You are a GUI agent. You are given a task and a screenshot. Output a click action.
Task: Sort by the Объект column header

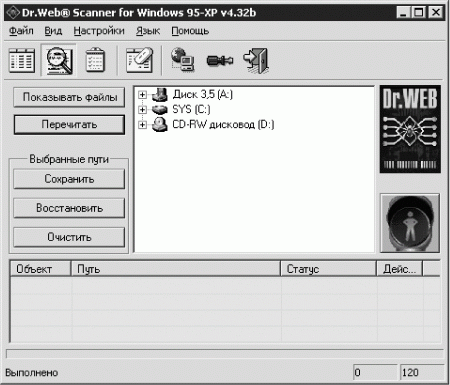[41, 269]
